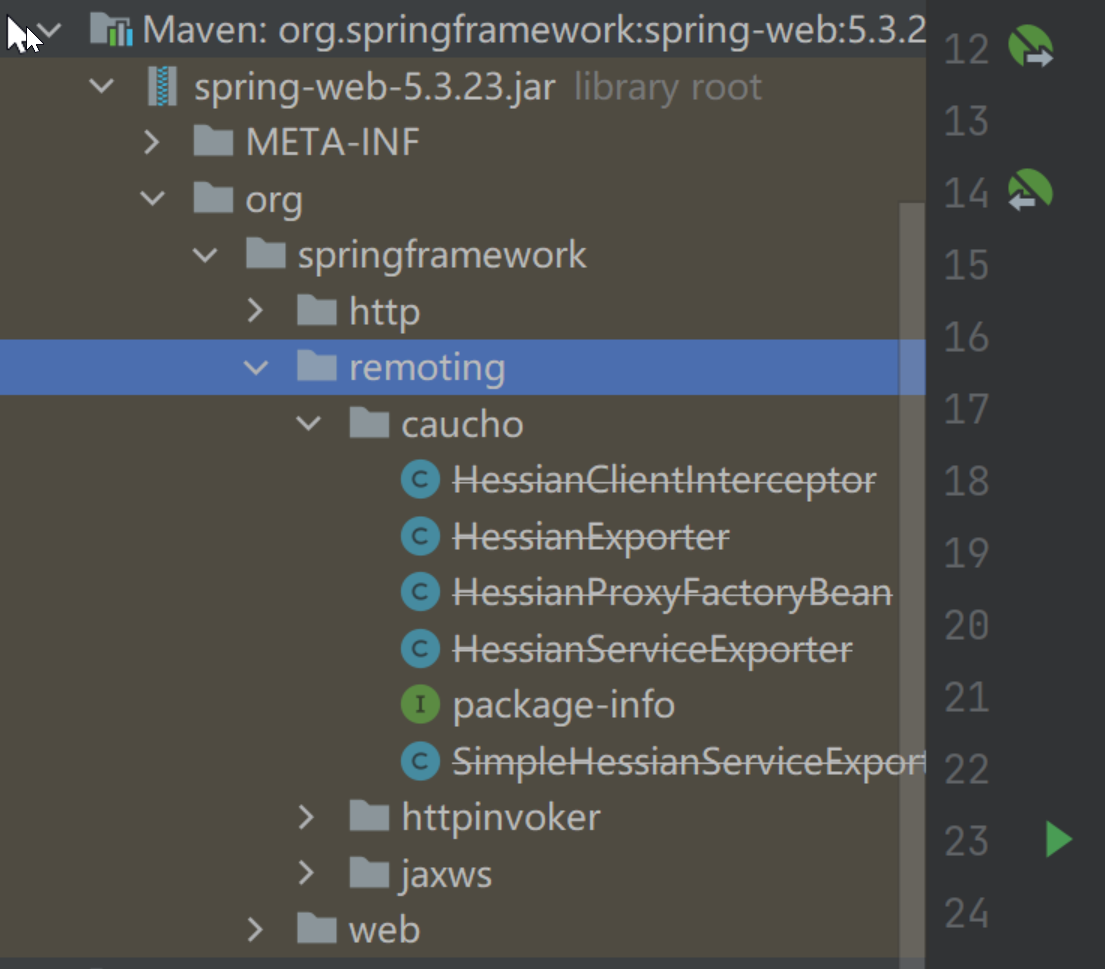Click the package-info interface icon
Viewport: 1105px width, 969px height.
pyautogui.click(x=420, y=705)
